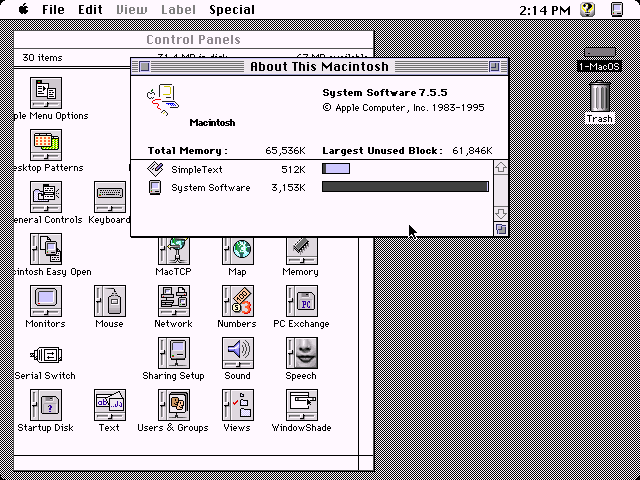Close the About This Macintosh window
The width and height of the screenshot is (640, 480).
click(144, 67)
